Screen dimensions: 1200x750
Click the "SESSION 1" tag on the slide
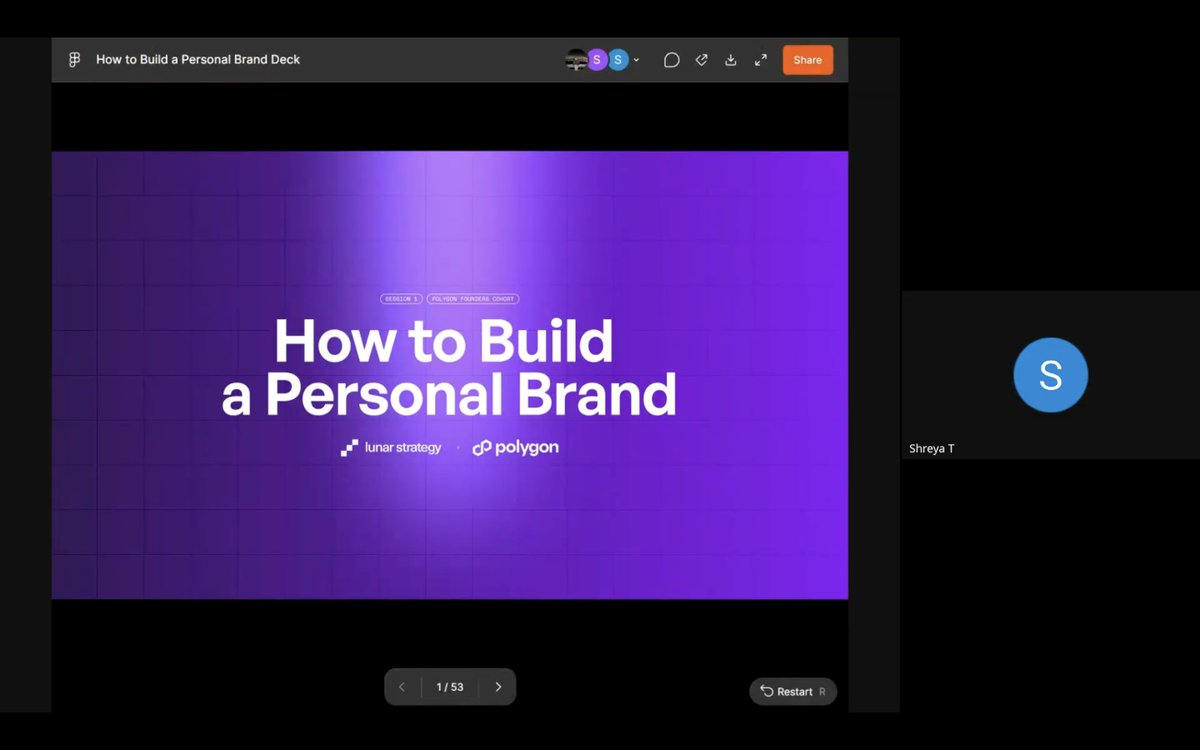[x=401, y=299]
